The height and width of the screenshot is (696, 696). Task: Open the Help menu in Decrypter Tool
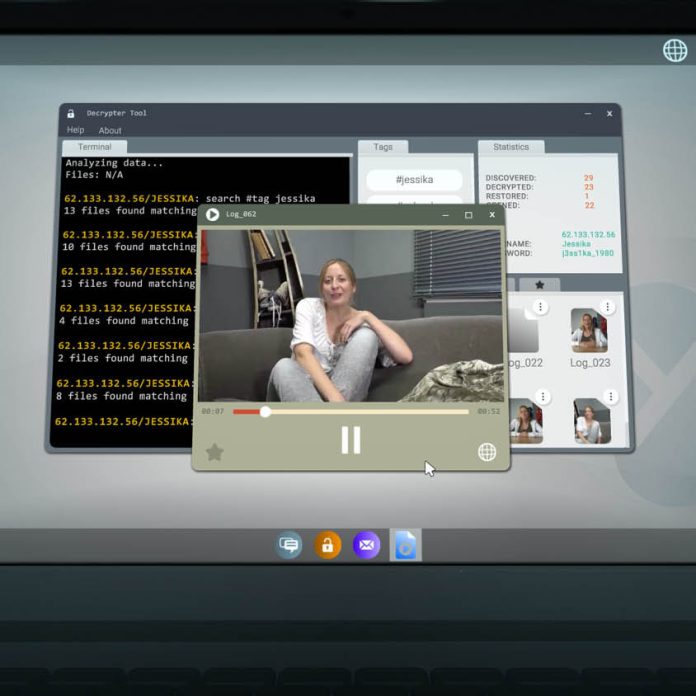tap(75, 130)
